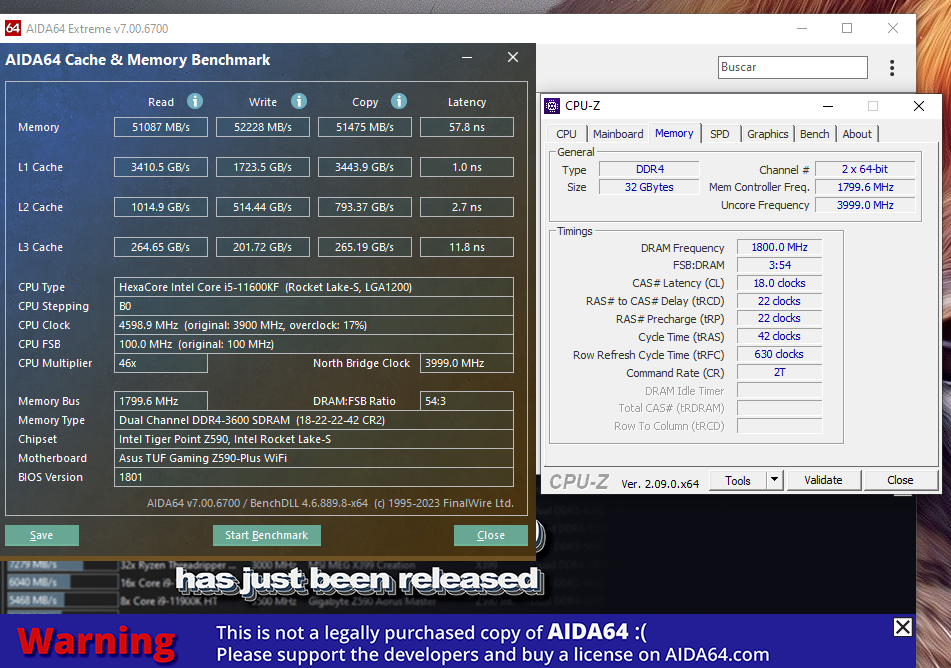The image size is (951, 668).
Task: Click the Memory Write value 52228 MB/s
Action: coord(263,127)
